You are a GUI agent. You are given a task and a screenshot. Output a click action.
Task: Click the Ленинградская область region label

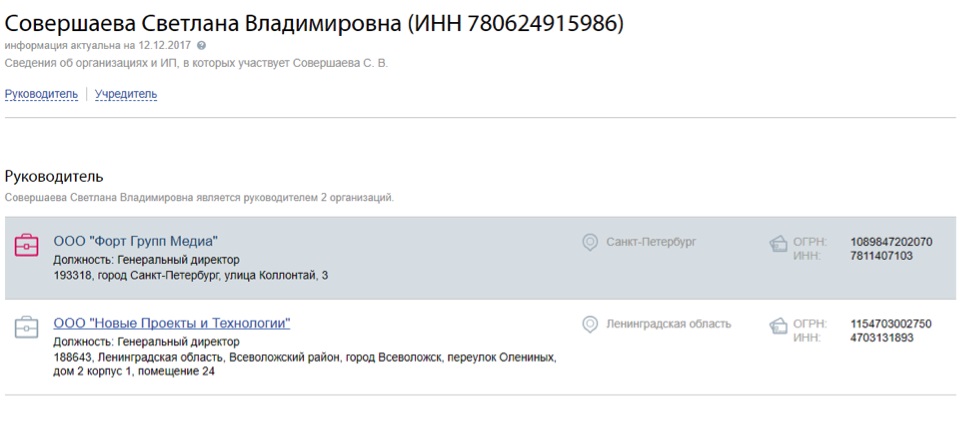(669, 324)
